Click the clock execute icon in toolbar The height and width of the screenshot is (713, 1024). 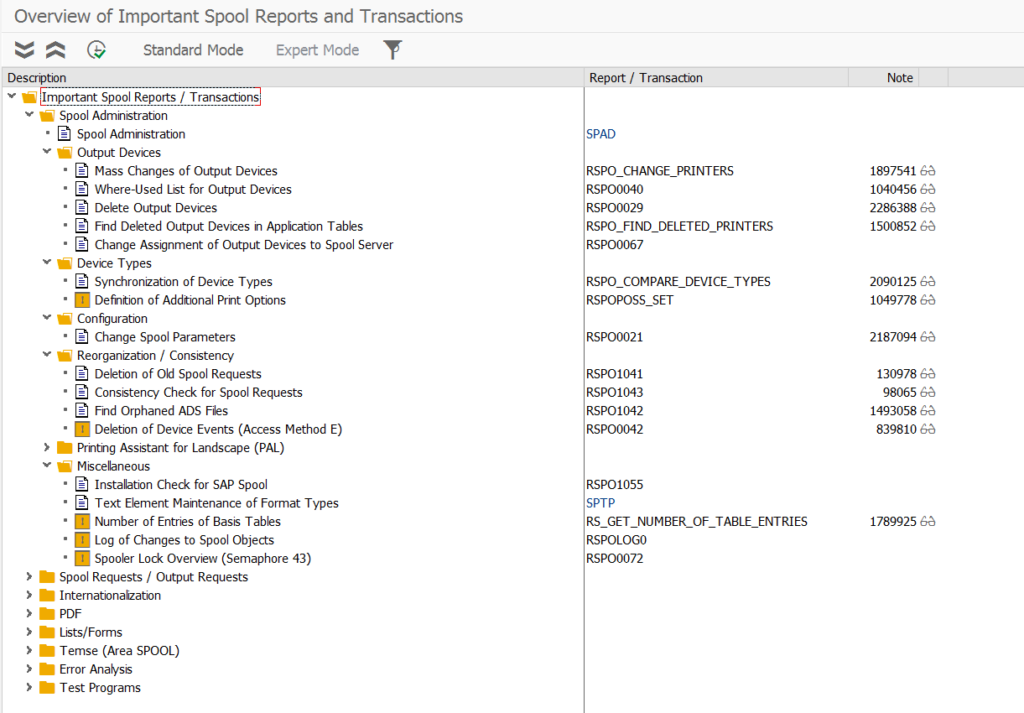tap(97, 50)
